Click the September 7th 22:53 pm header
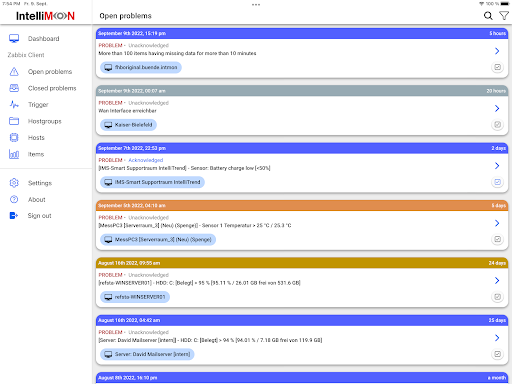This screenshot has height=384, width=512. [x=302, y=148]
